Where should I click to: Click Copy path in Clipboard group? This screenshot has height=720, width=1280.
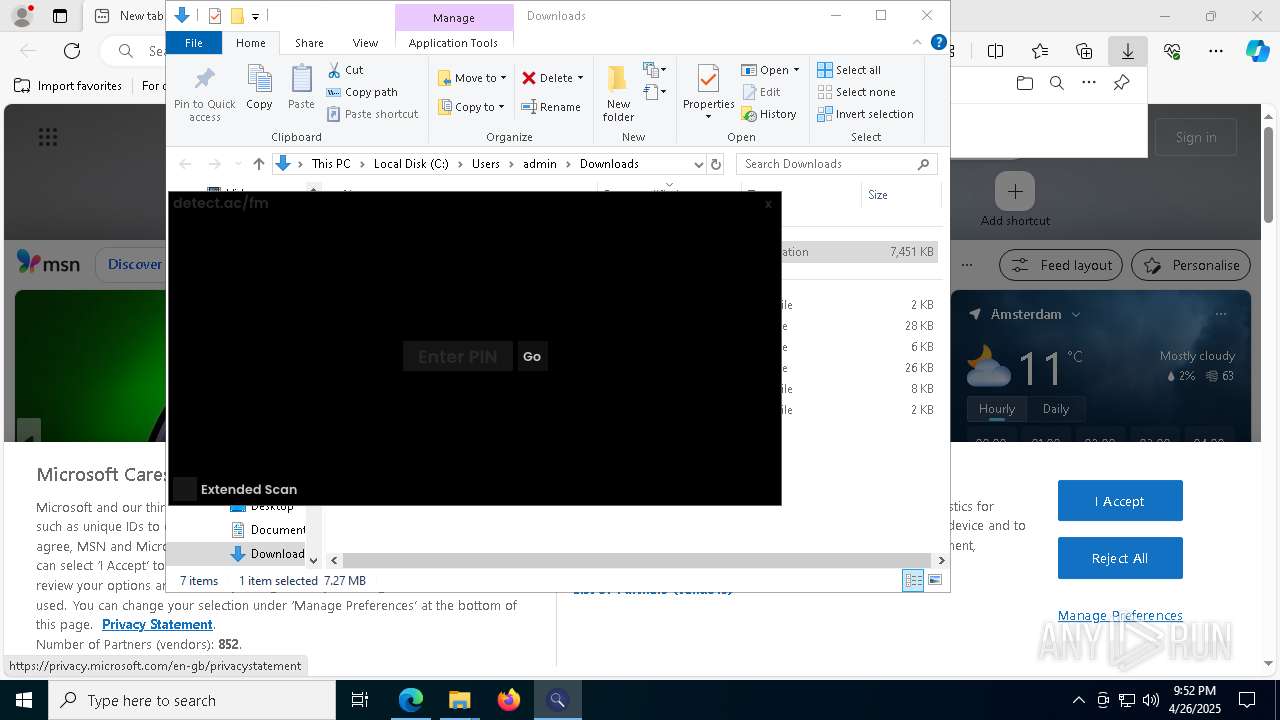362,92
